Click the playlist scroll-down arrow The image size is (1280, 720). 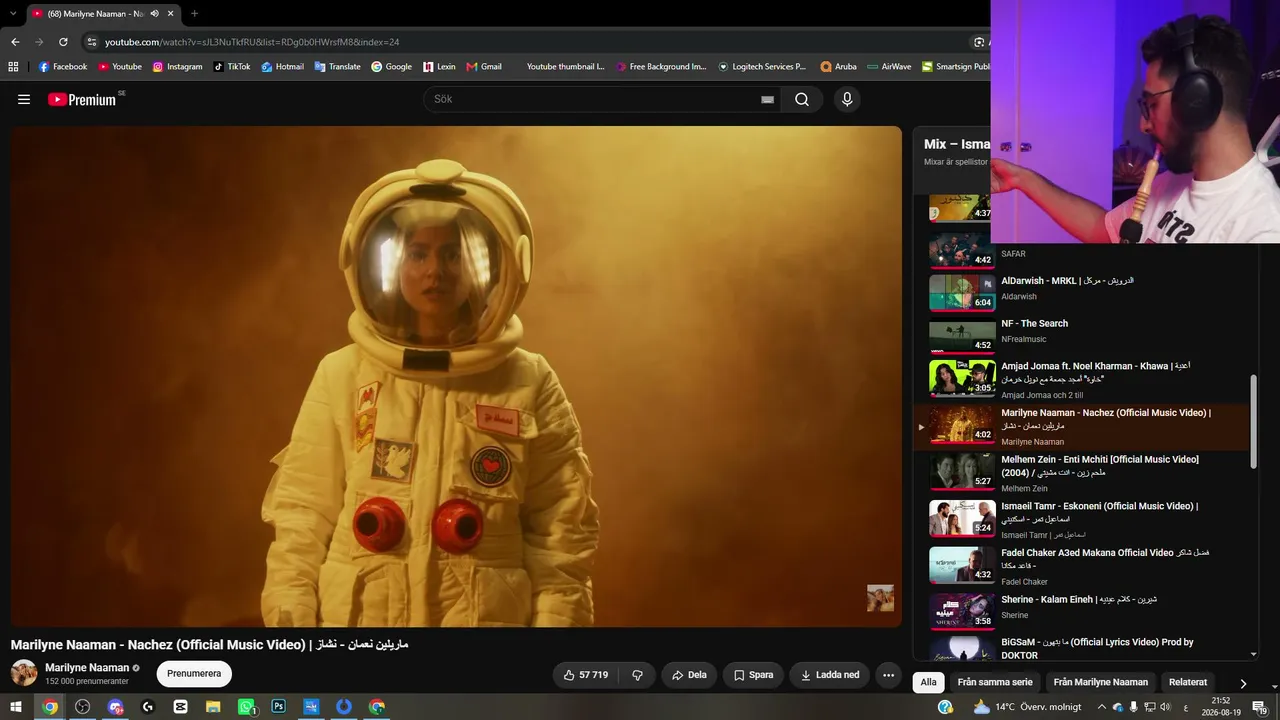point(1253,655)
